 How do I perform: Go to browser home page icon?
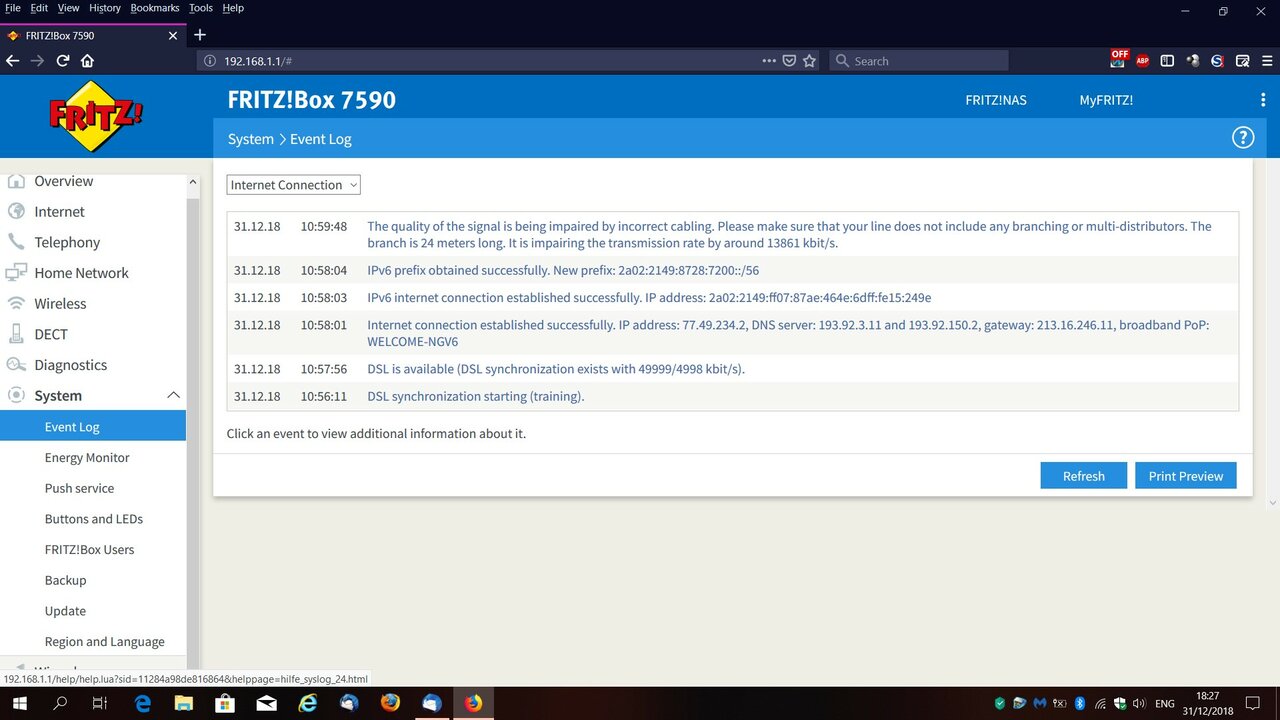(x=87, y=61)
